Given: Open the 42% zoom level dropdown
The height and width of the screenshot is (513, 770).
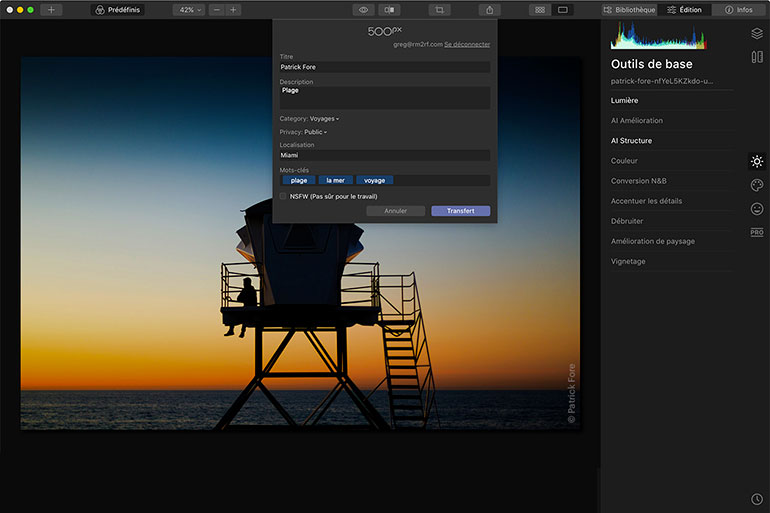Looking at the screenshot, I should (x=188, y=10).
